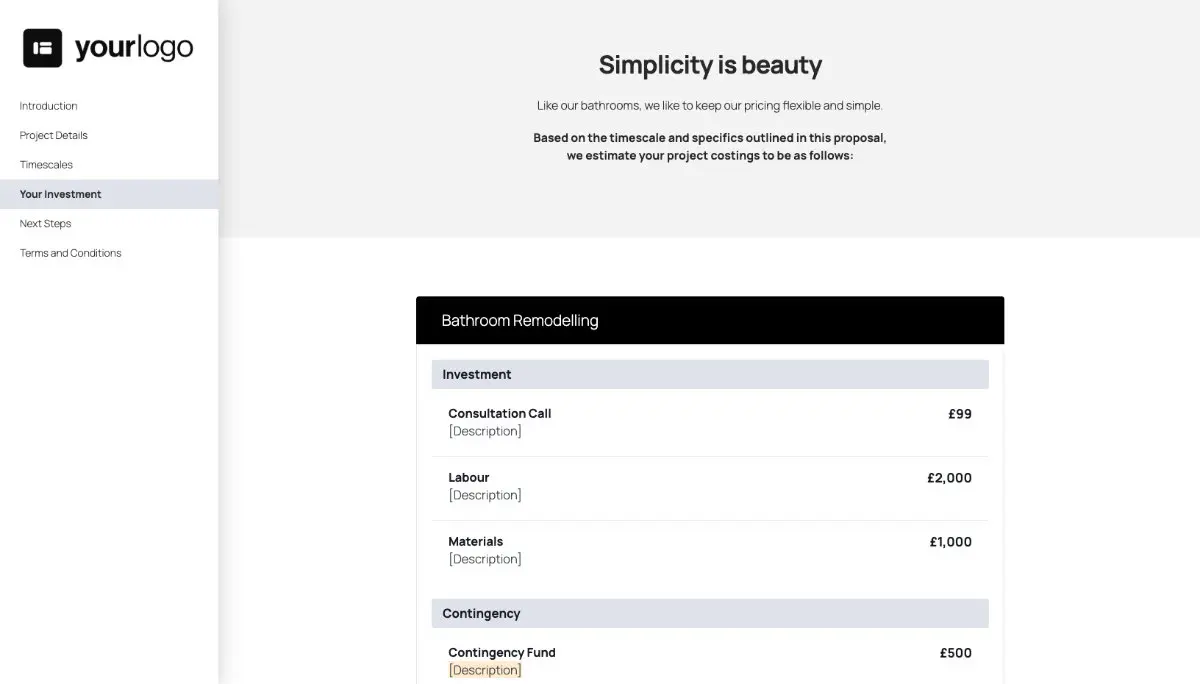
Task: Open the Terms and Conditions section
Action: tap(69, 252)
